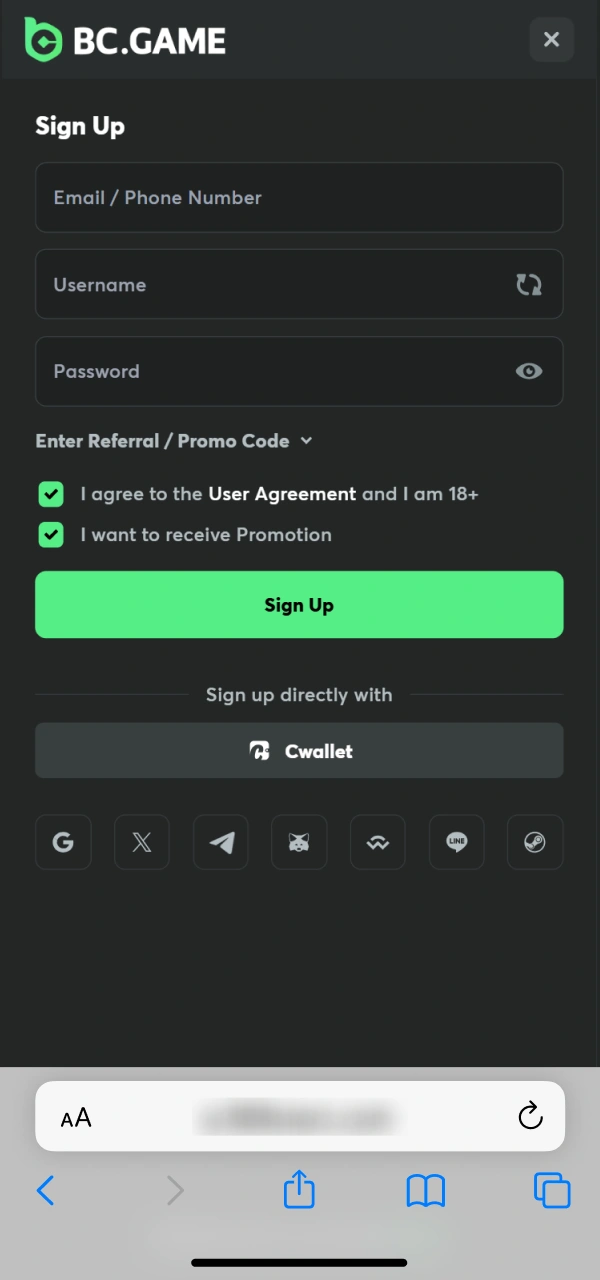600x1280 pixels.
Task: Click the Email / Phone Number field
Action: (299, 197)
